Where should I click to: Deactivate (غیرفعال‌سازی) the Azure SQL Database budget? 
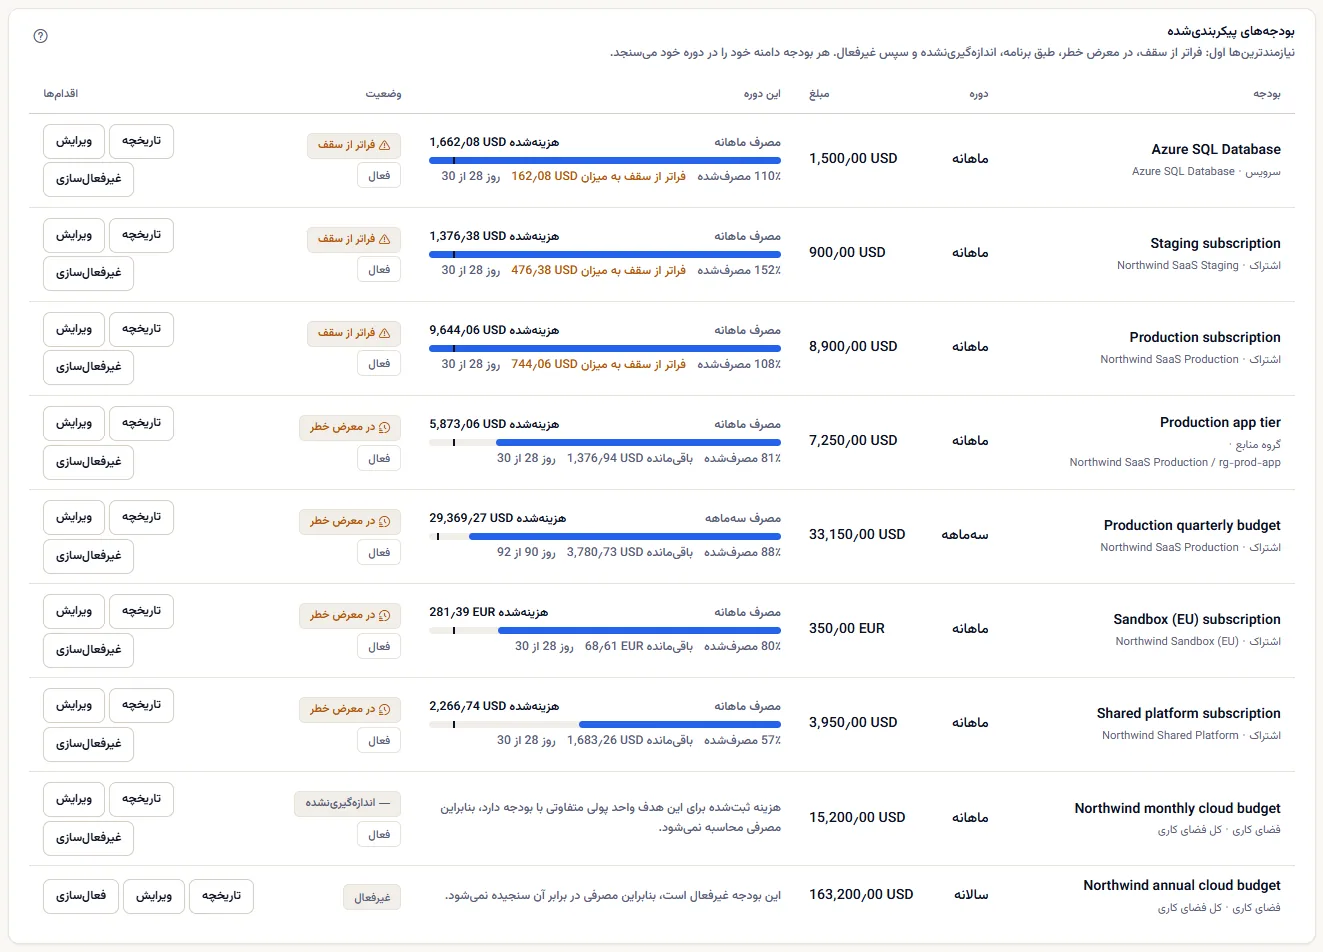tap(89, 179)
